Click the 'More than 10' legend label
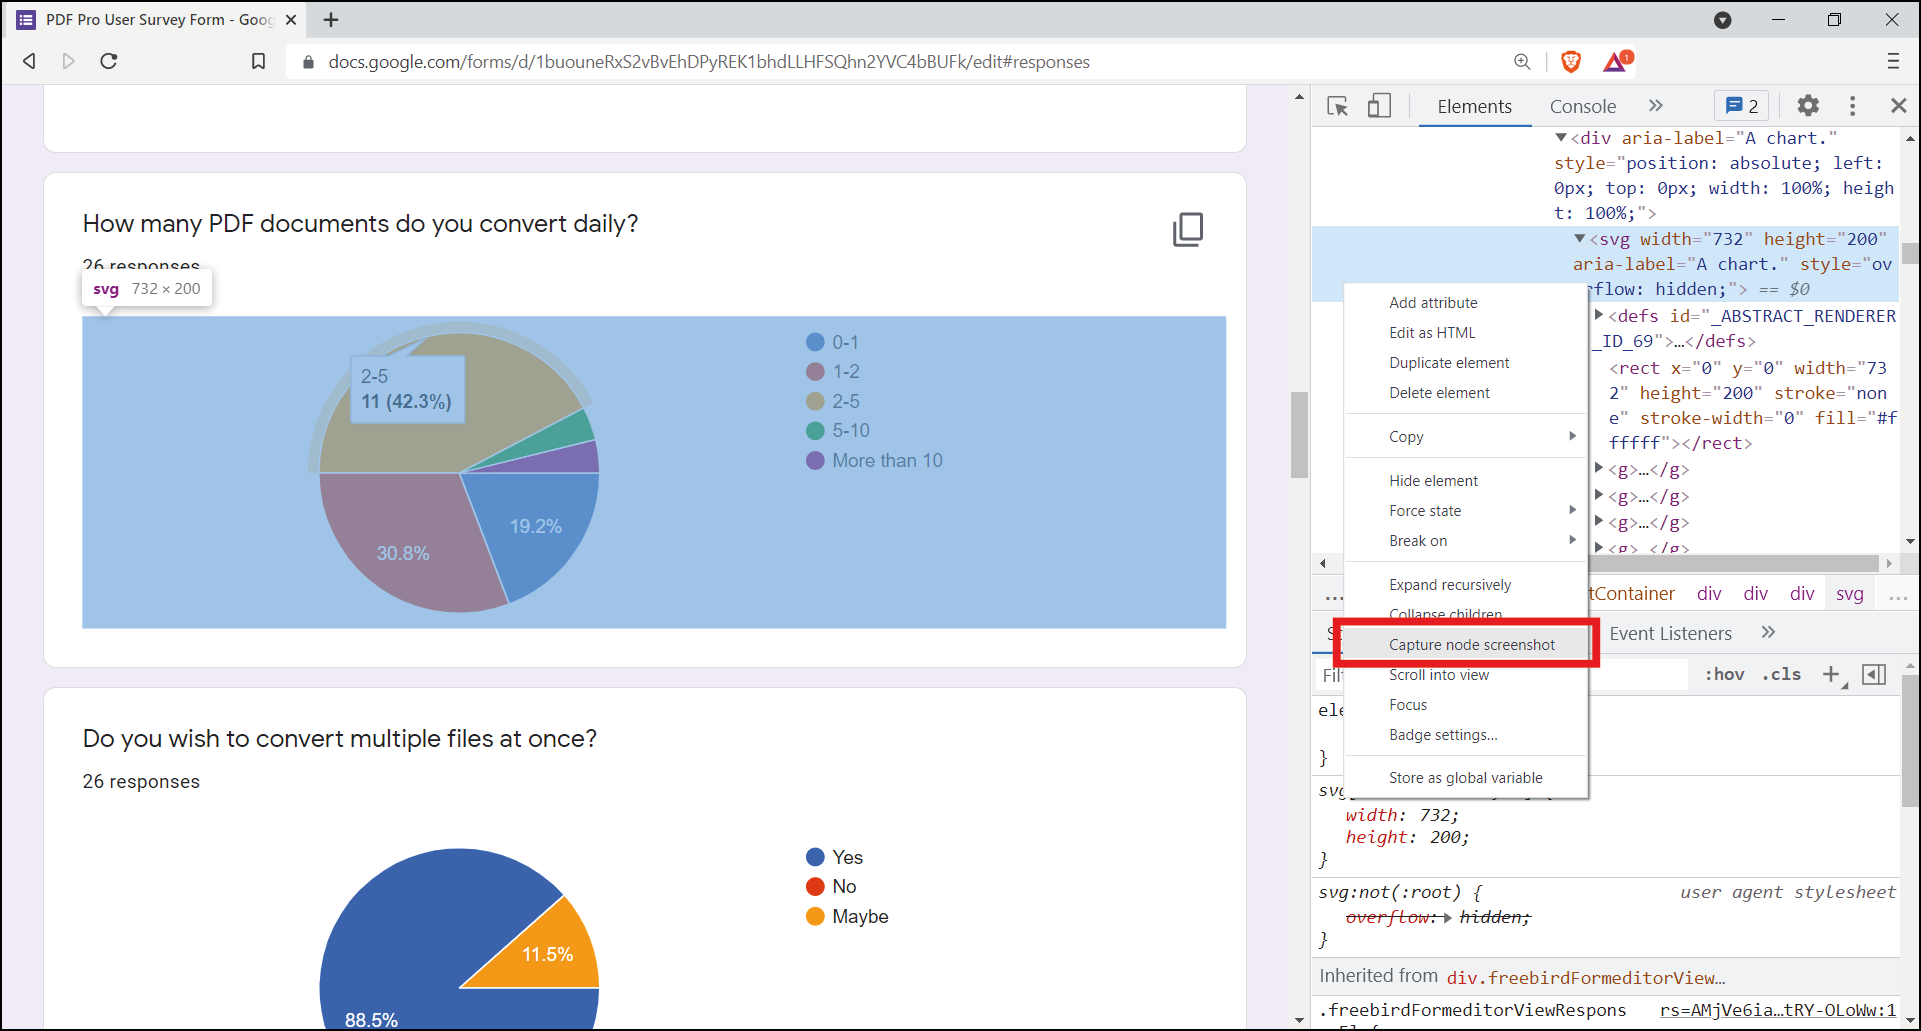 (x=887, y=461)
